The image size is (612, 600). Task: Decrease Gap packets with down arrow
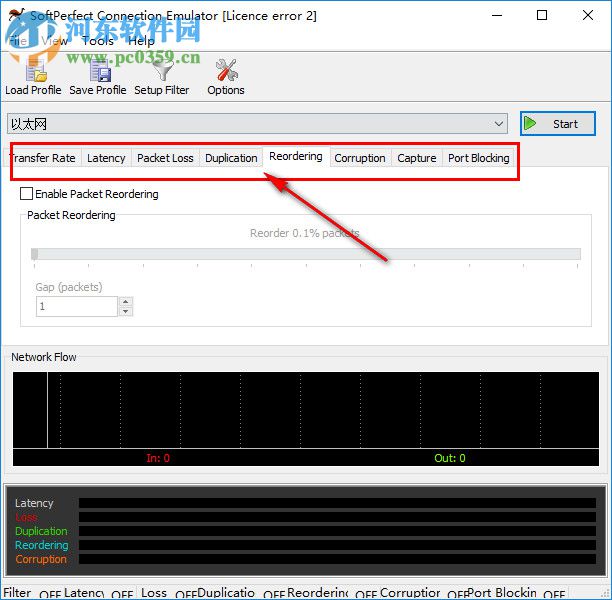(x=126, y=312)
